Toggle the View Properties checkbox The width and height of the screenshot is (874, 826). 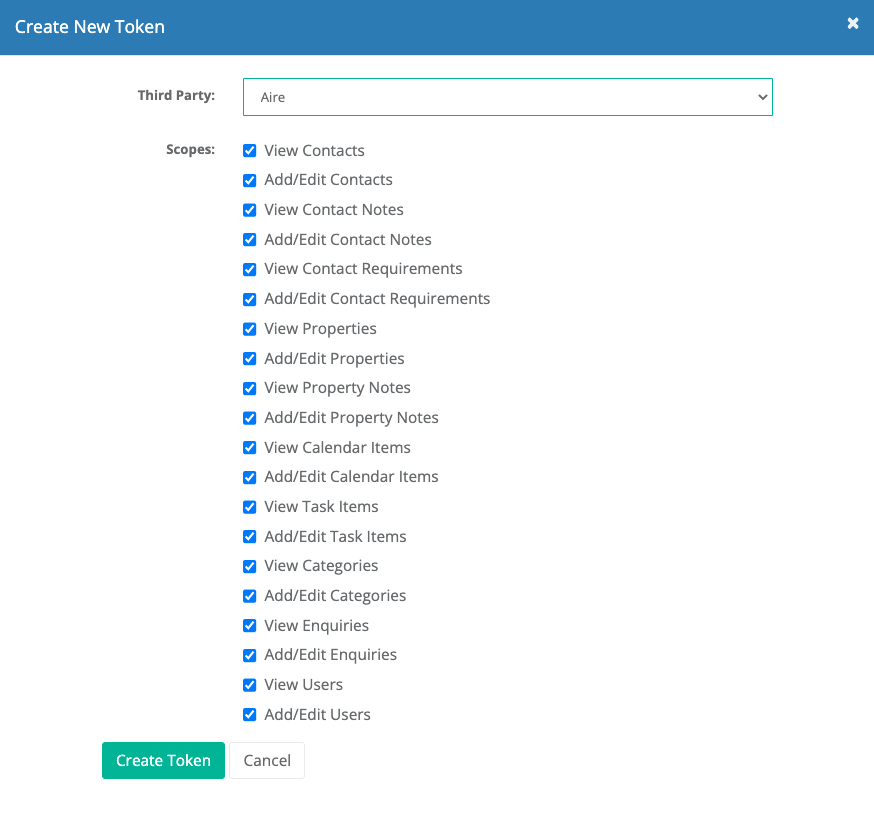pos(250,329)
